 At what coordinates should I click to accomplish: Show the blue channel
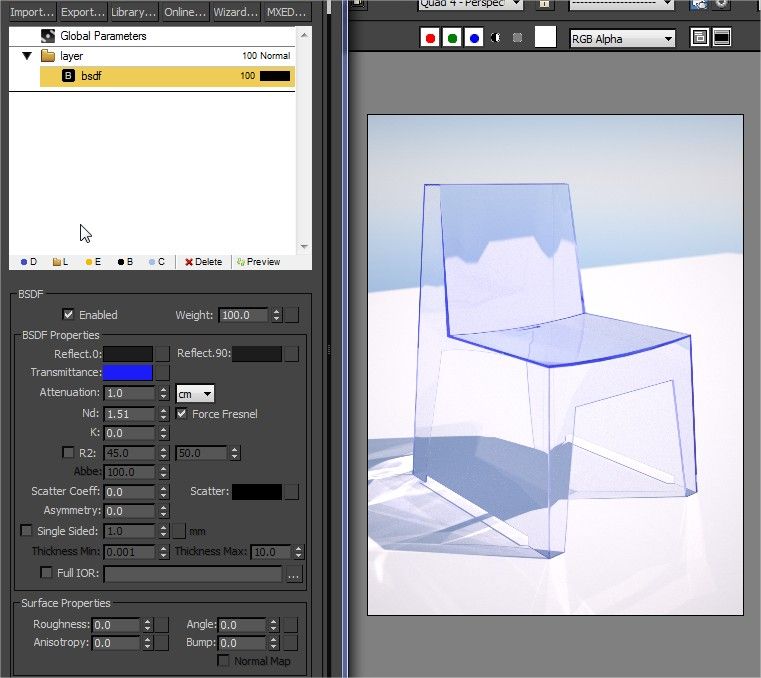tap(474, 38)
